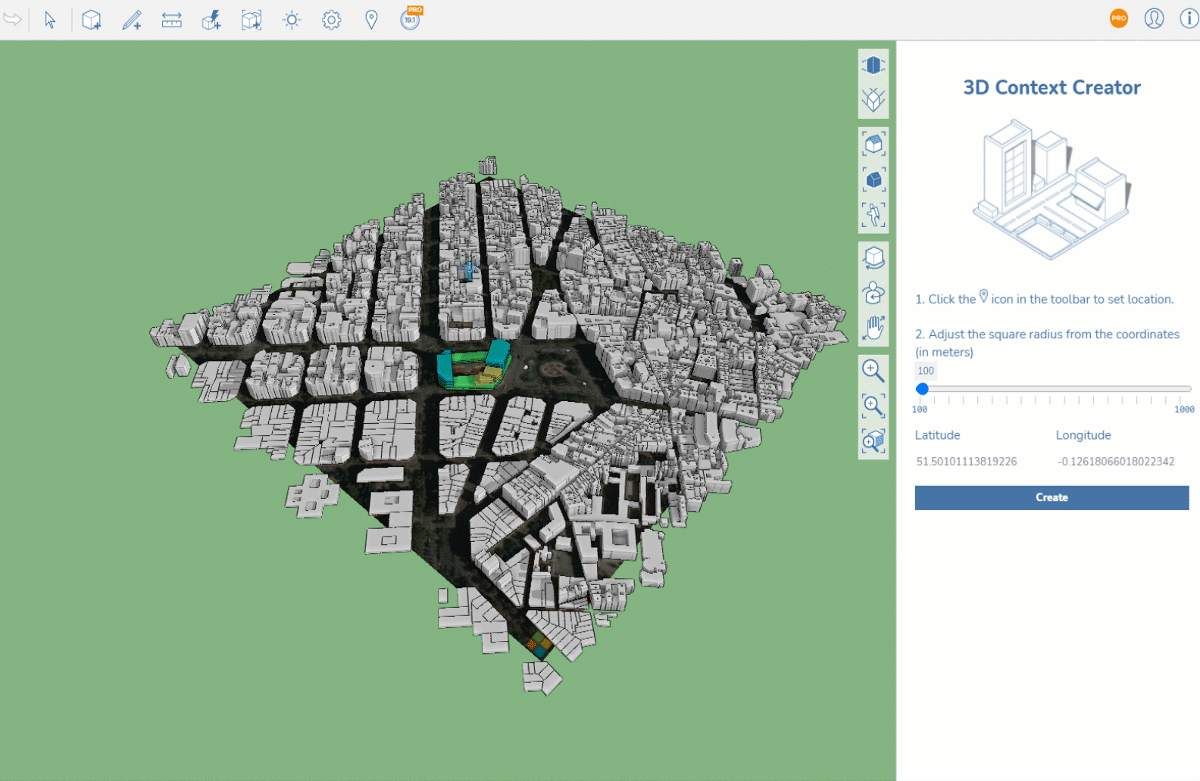
Task: Toggle the wireframe axonometric view icon
Action: click(873, 100)
